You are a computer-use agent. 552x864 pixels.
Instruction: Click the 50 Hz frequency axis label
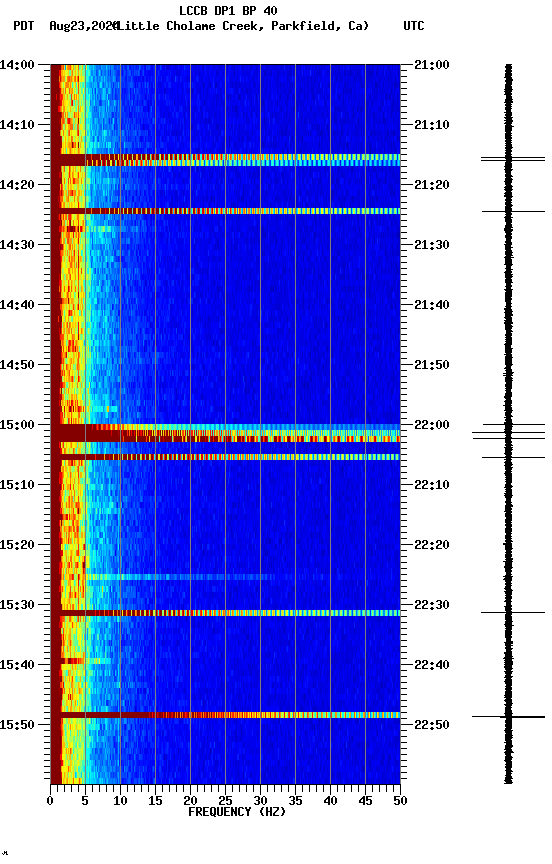[400, 801]
